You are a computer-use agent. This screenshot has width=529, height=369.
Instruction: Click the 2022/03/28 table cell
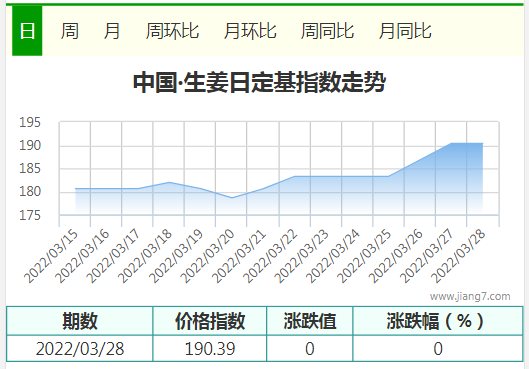coord(80,348)
